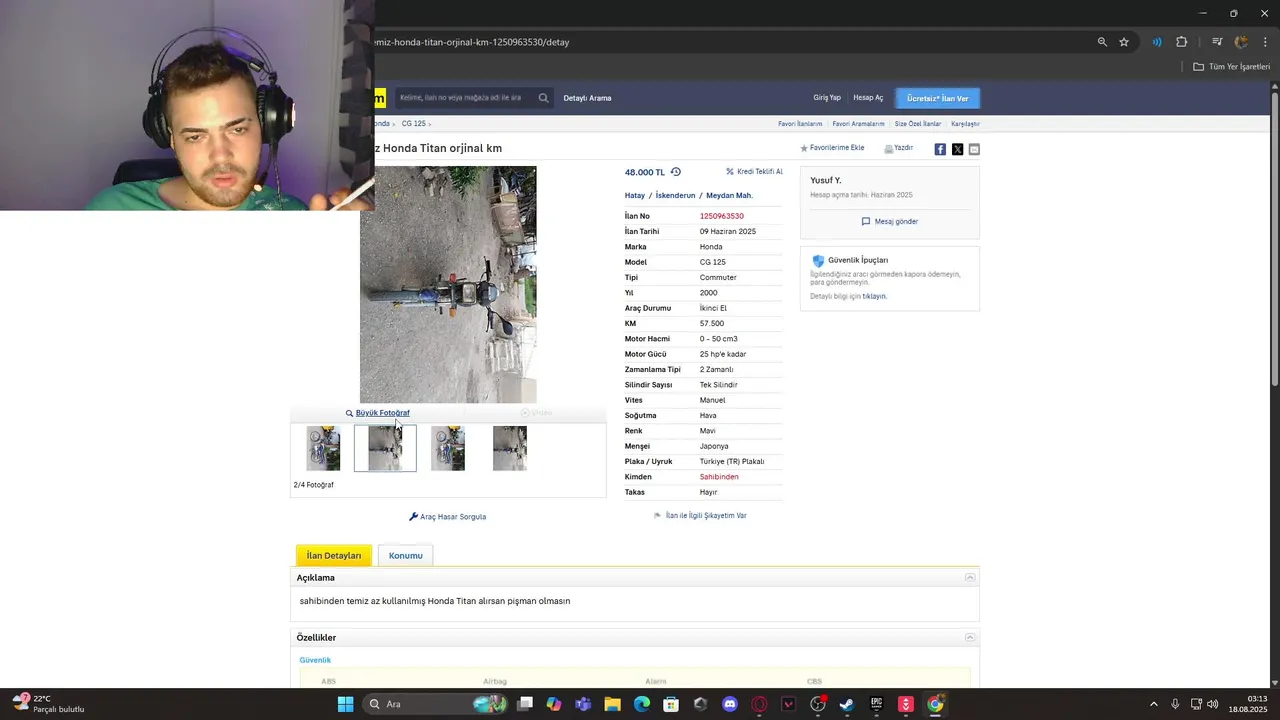1280x720 pixels.
Task: Open the volume icon in system tray
Action: (1212, 704)
